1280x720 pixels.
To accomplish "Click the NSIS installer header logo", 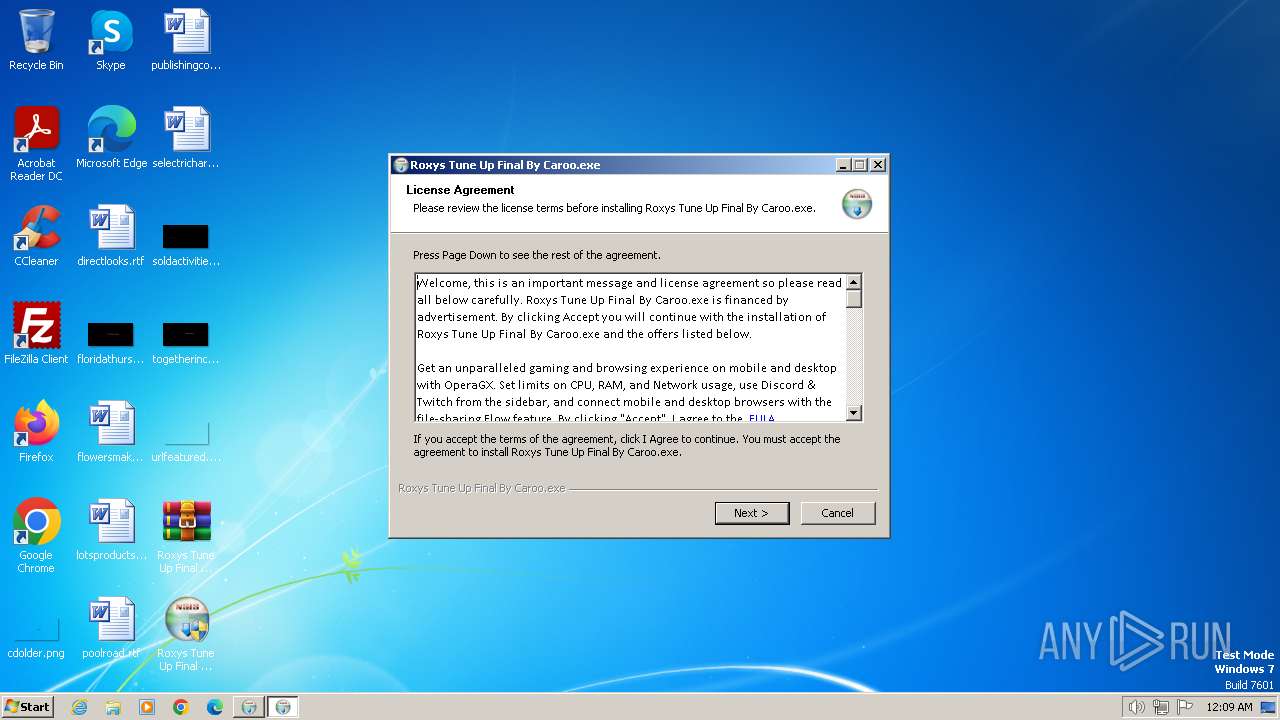I will tap(857, 203).
